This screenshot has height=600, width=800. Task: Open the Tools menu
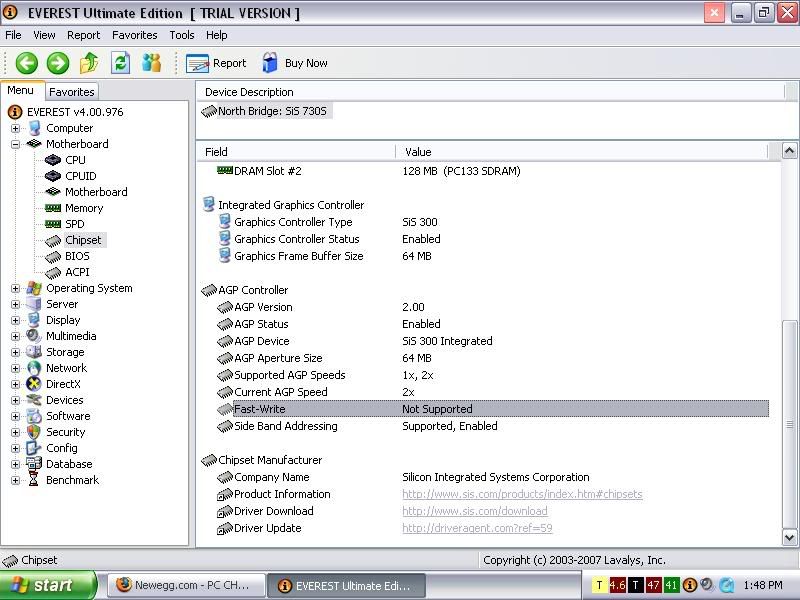click(182, 35)
